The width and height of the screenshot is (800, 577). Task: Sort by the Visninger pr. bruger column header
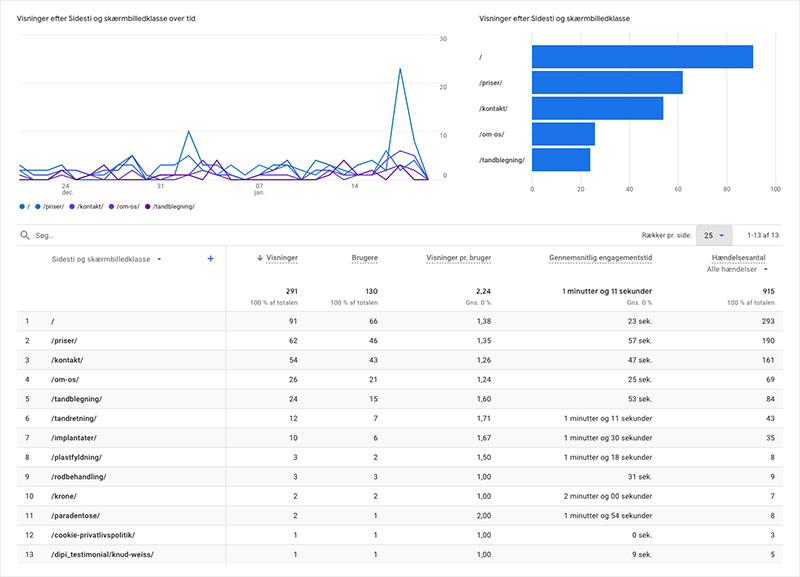tap(461, 258)
